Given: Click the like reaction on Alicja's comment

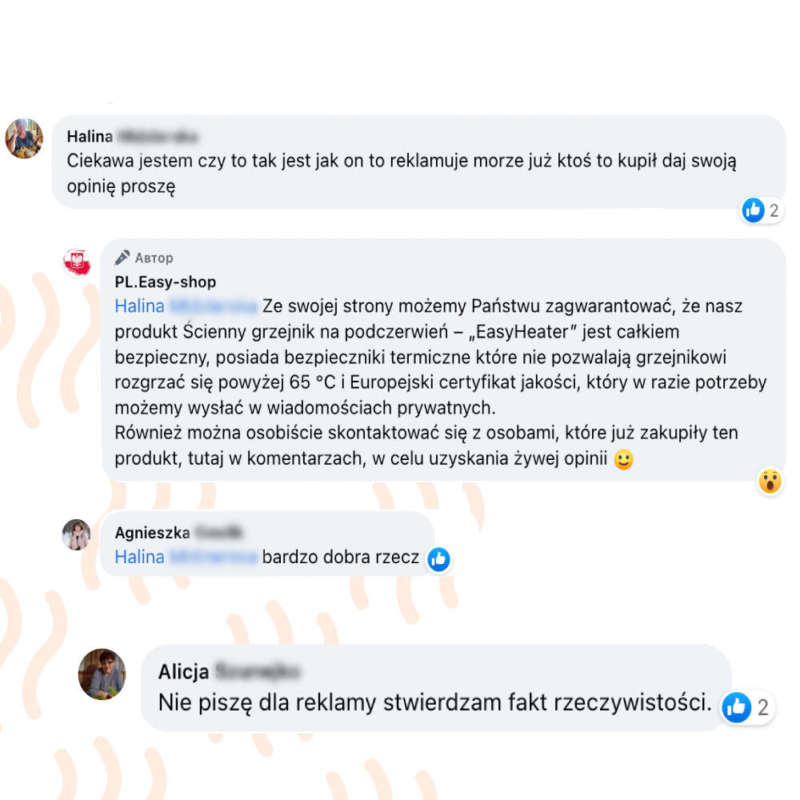Looking at the screenshot, I should [736, 707].
